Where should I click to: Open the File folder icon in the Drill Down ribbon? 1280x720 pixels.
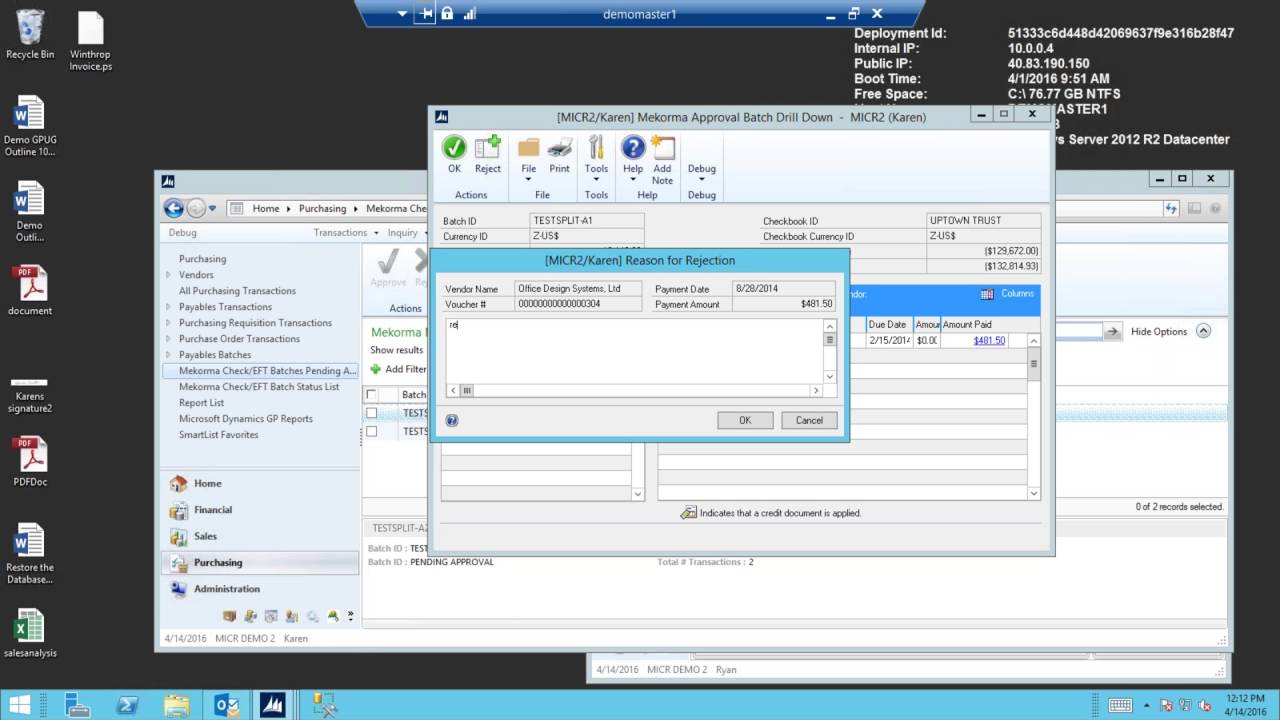(x=528, y=148)
